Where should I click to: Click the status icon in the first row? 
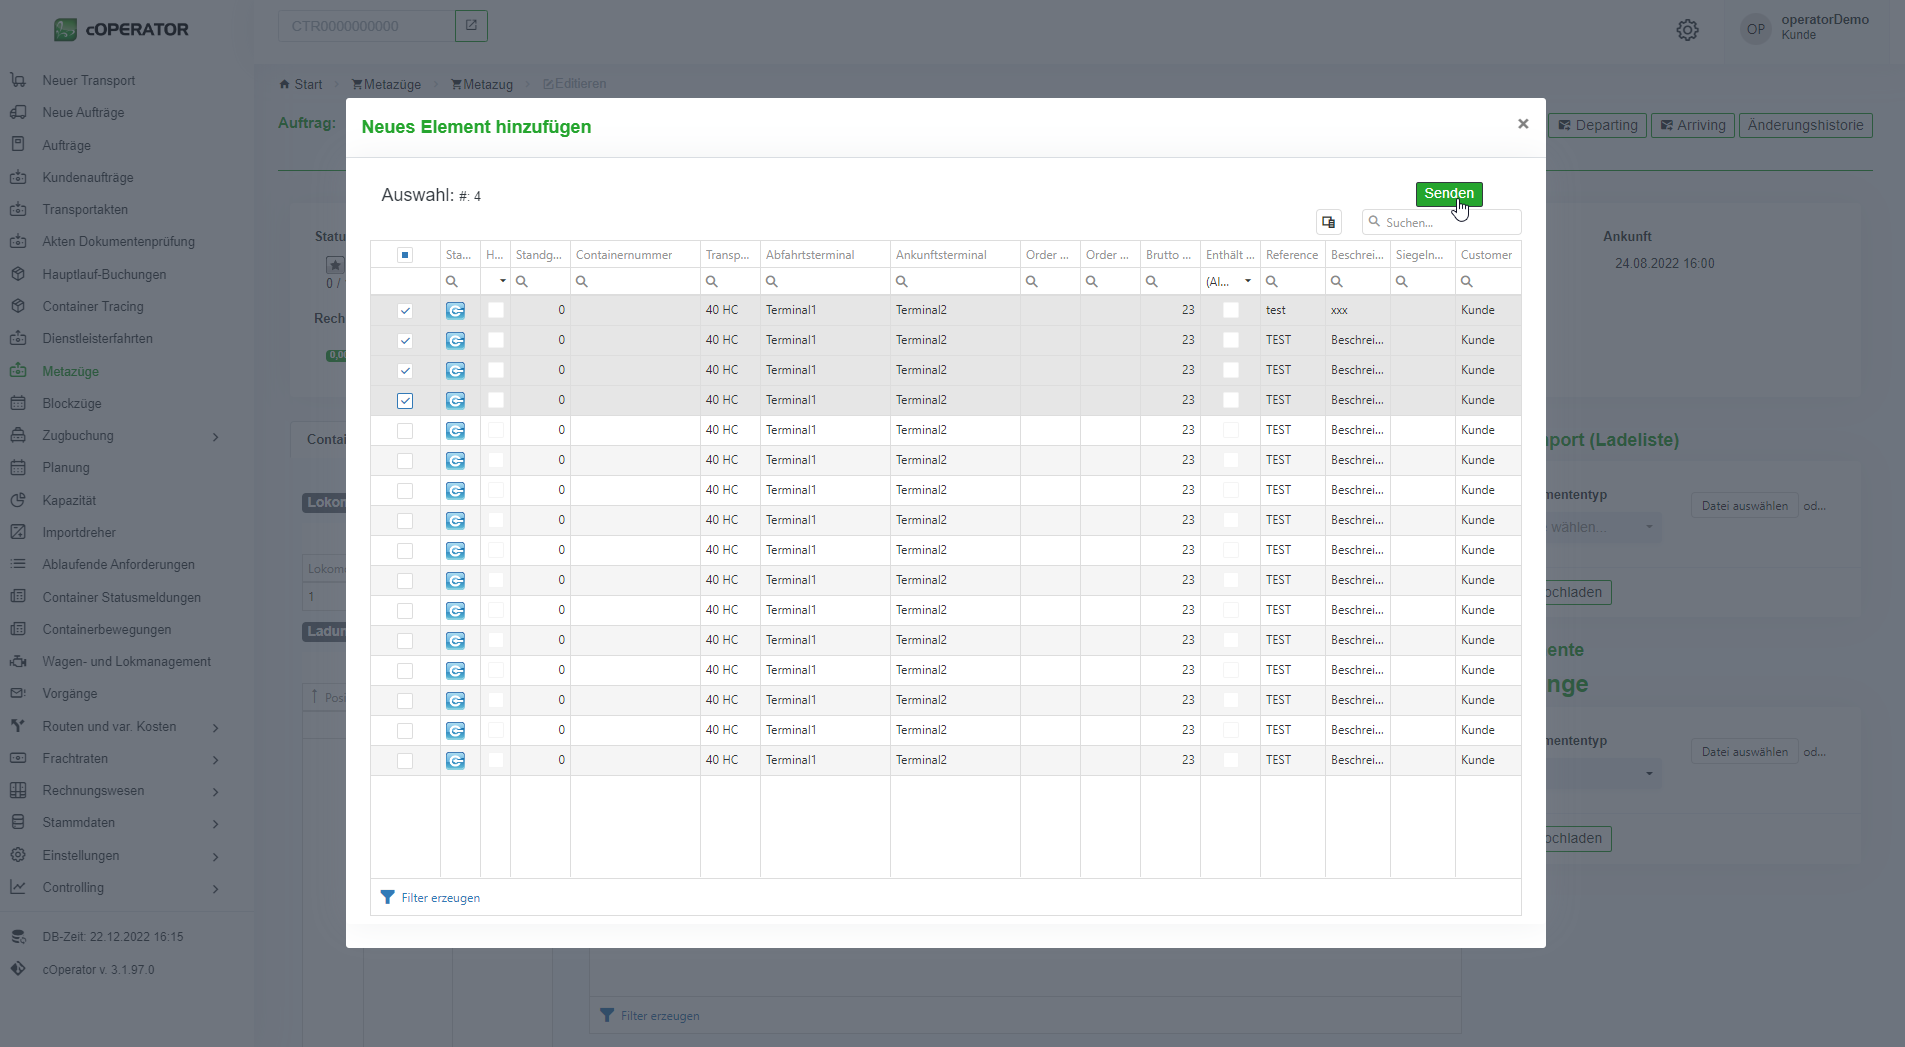click(455, 311)
